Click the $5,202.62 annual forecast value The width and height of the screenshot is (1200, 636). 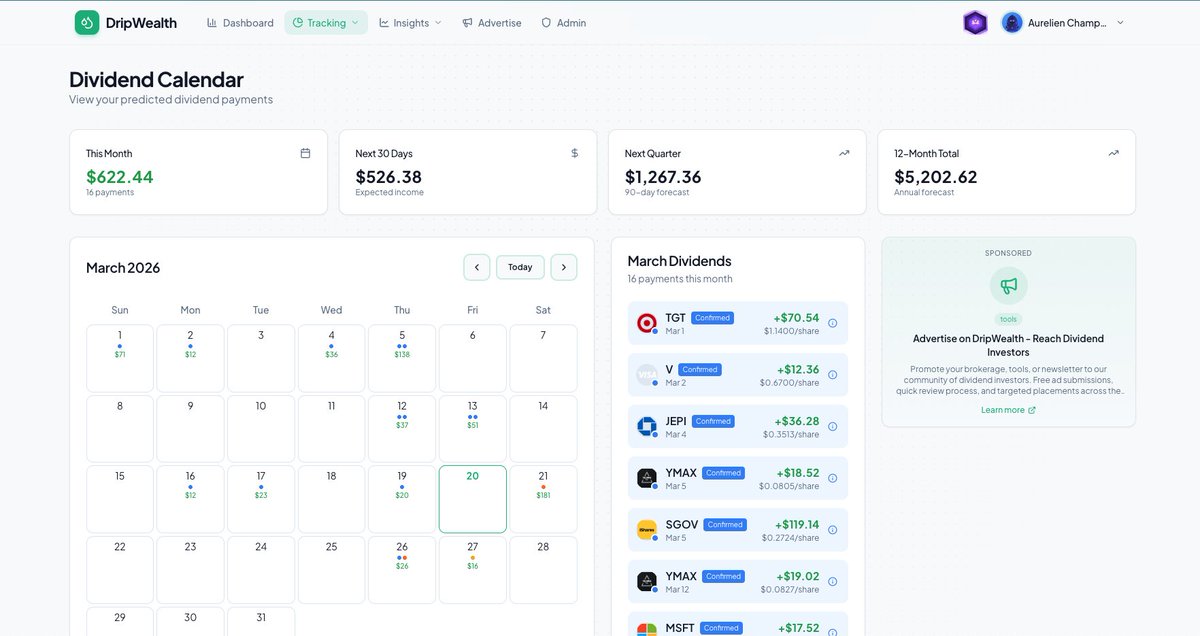click(x=936, y=177)
